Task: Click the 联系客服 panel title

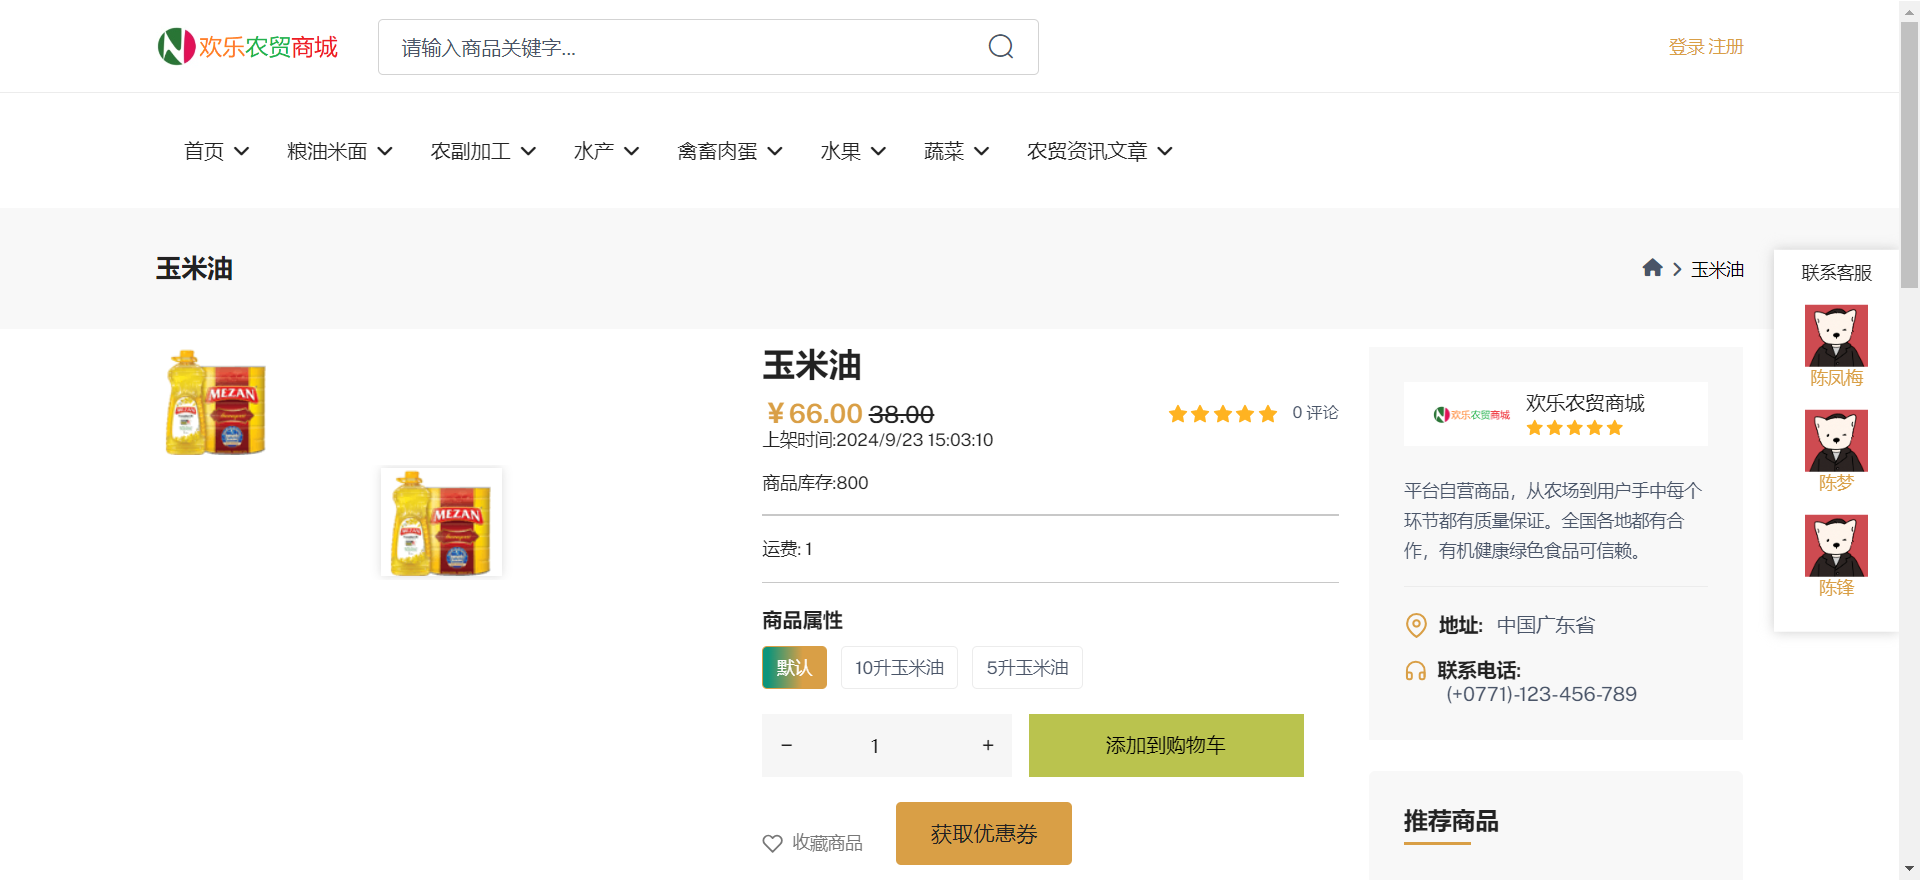Action: click(1836, 273)
